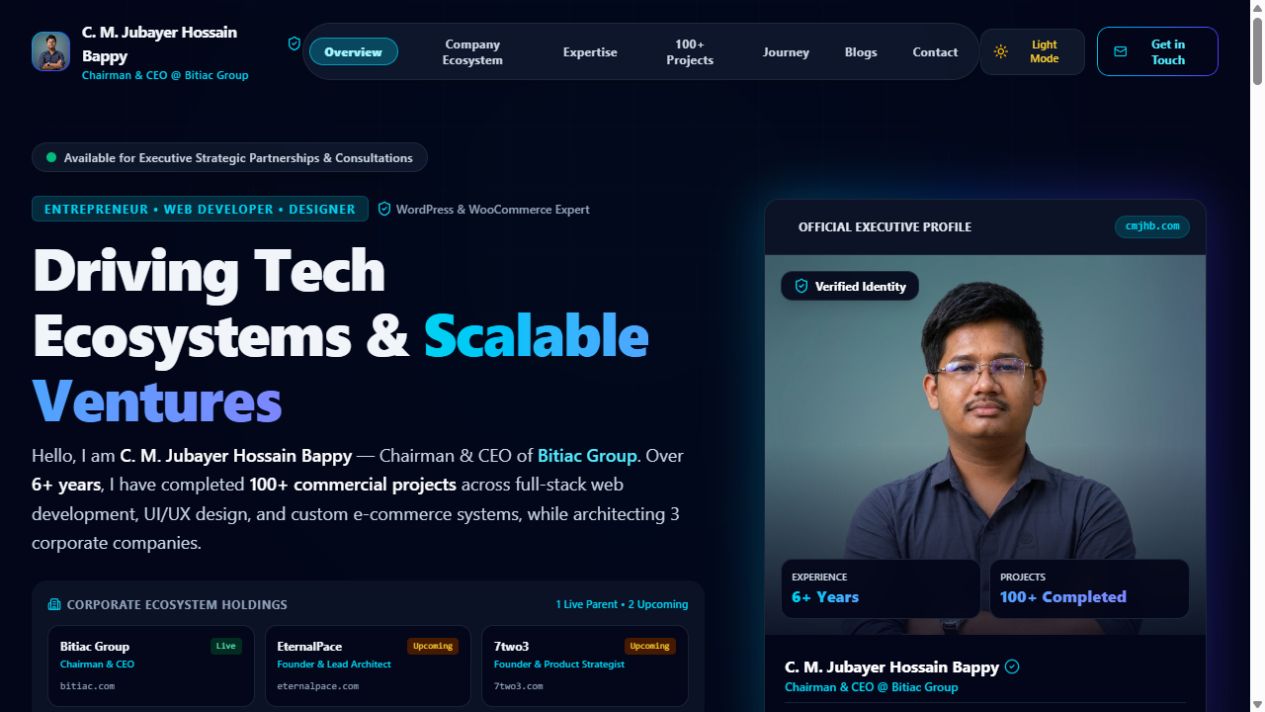Click the Projects 100+ Completed stat box
This screenshot has height=712, width=1265.
[x=1089, y=589]
